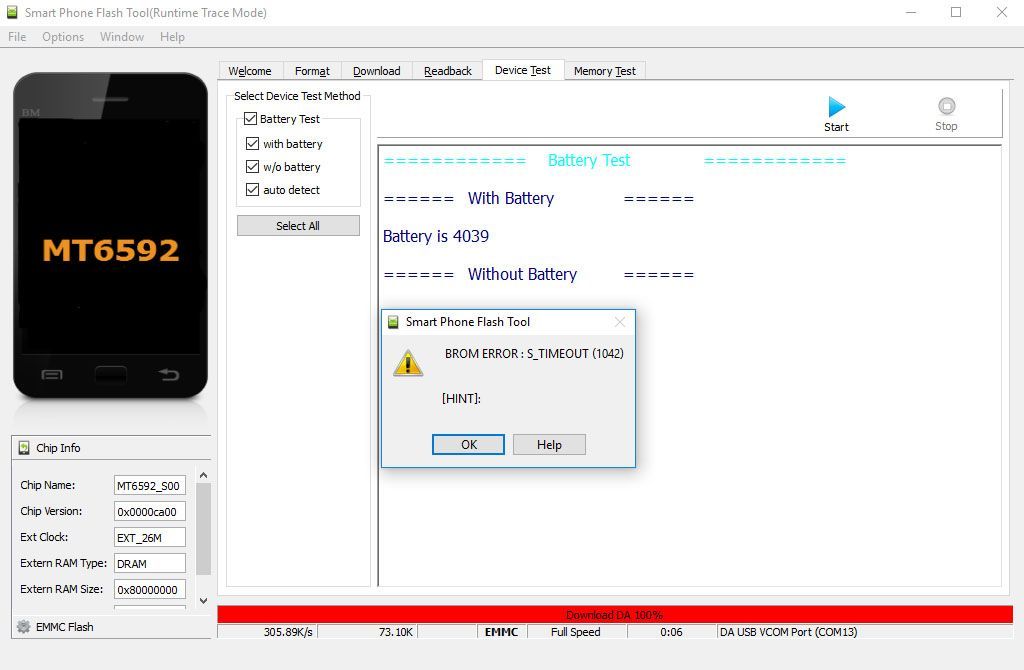
Task: Switch to the Memory Test tab
Action: point(605,71)
